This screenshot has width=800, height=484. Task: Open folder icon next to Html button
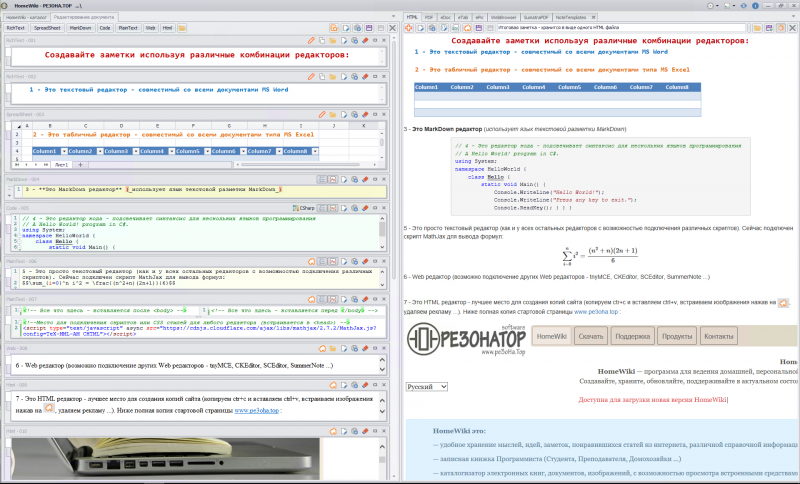(182, 28)
